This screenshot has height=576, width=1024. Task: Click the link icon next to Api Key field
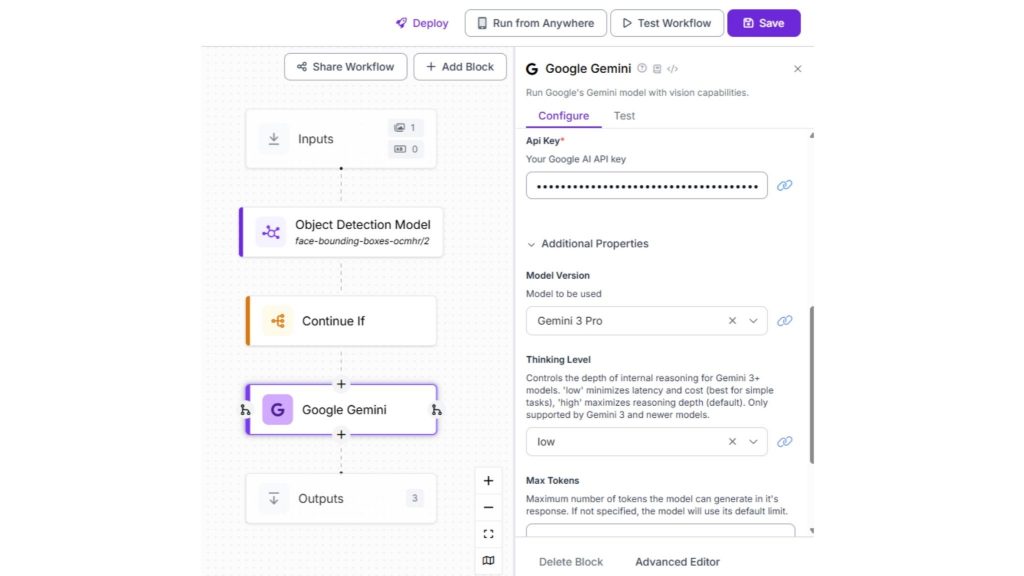click(x=785, y=186)
